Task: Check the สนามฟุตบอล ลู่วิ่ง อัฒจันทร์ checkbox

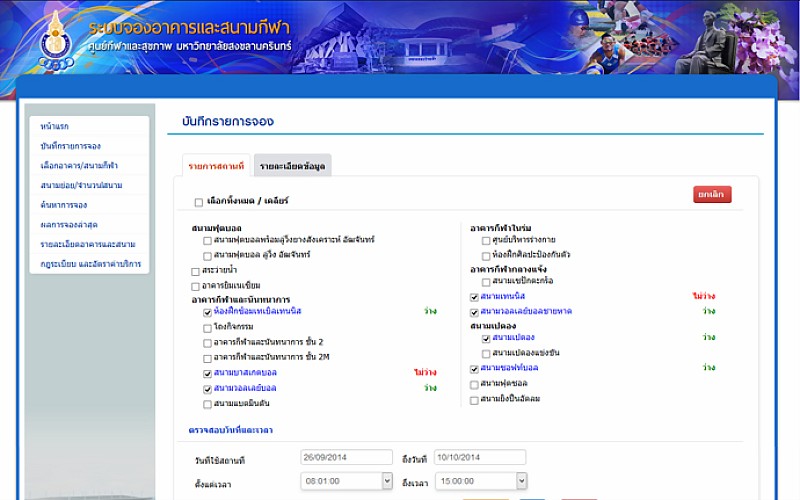Action: click(x=207, y=256)
